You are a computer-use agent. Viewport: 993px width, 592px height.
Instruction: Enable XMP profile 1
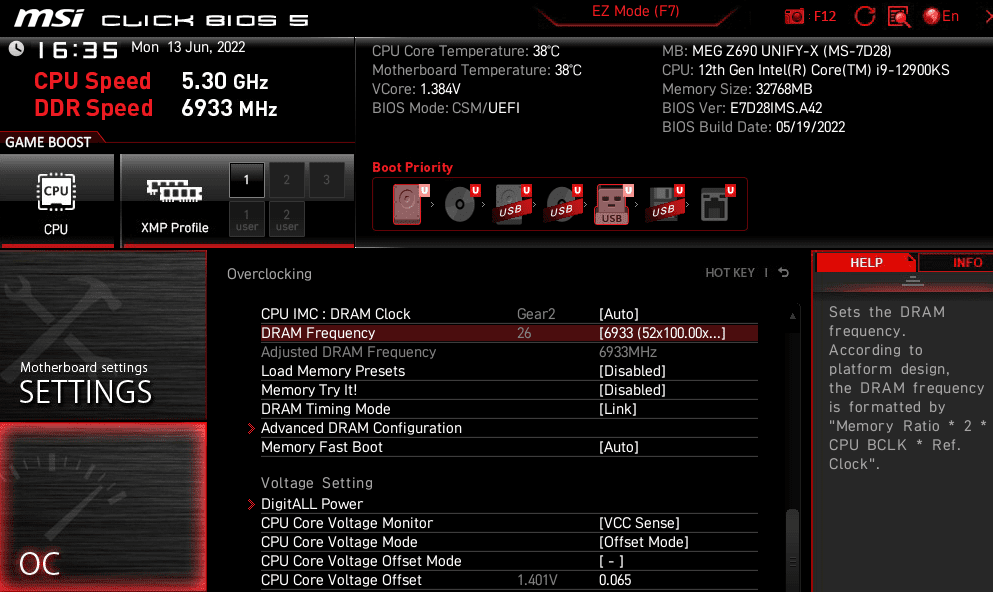coord(246,180)
